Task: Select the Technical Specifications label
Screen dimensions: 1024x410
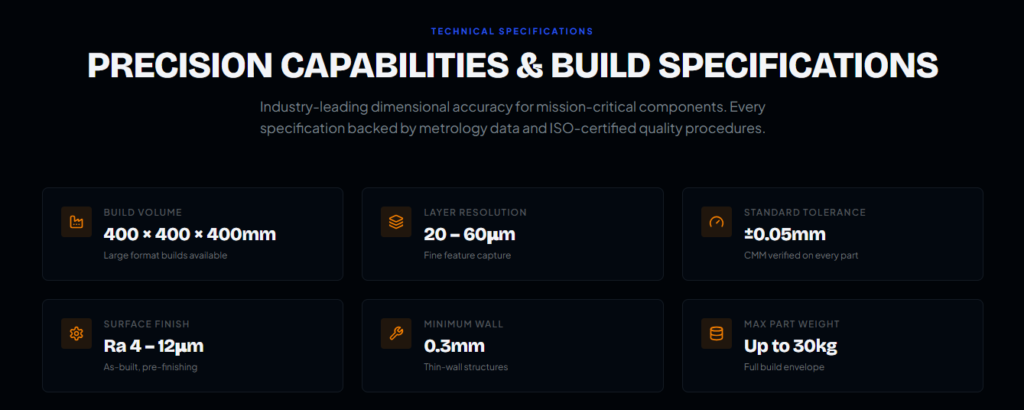Action: tap(512, 32)
